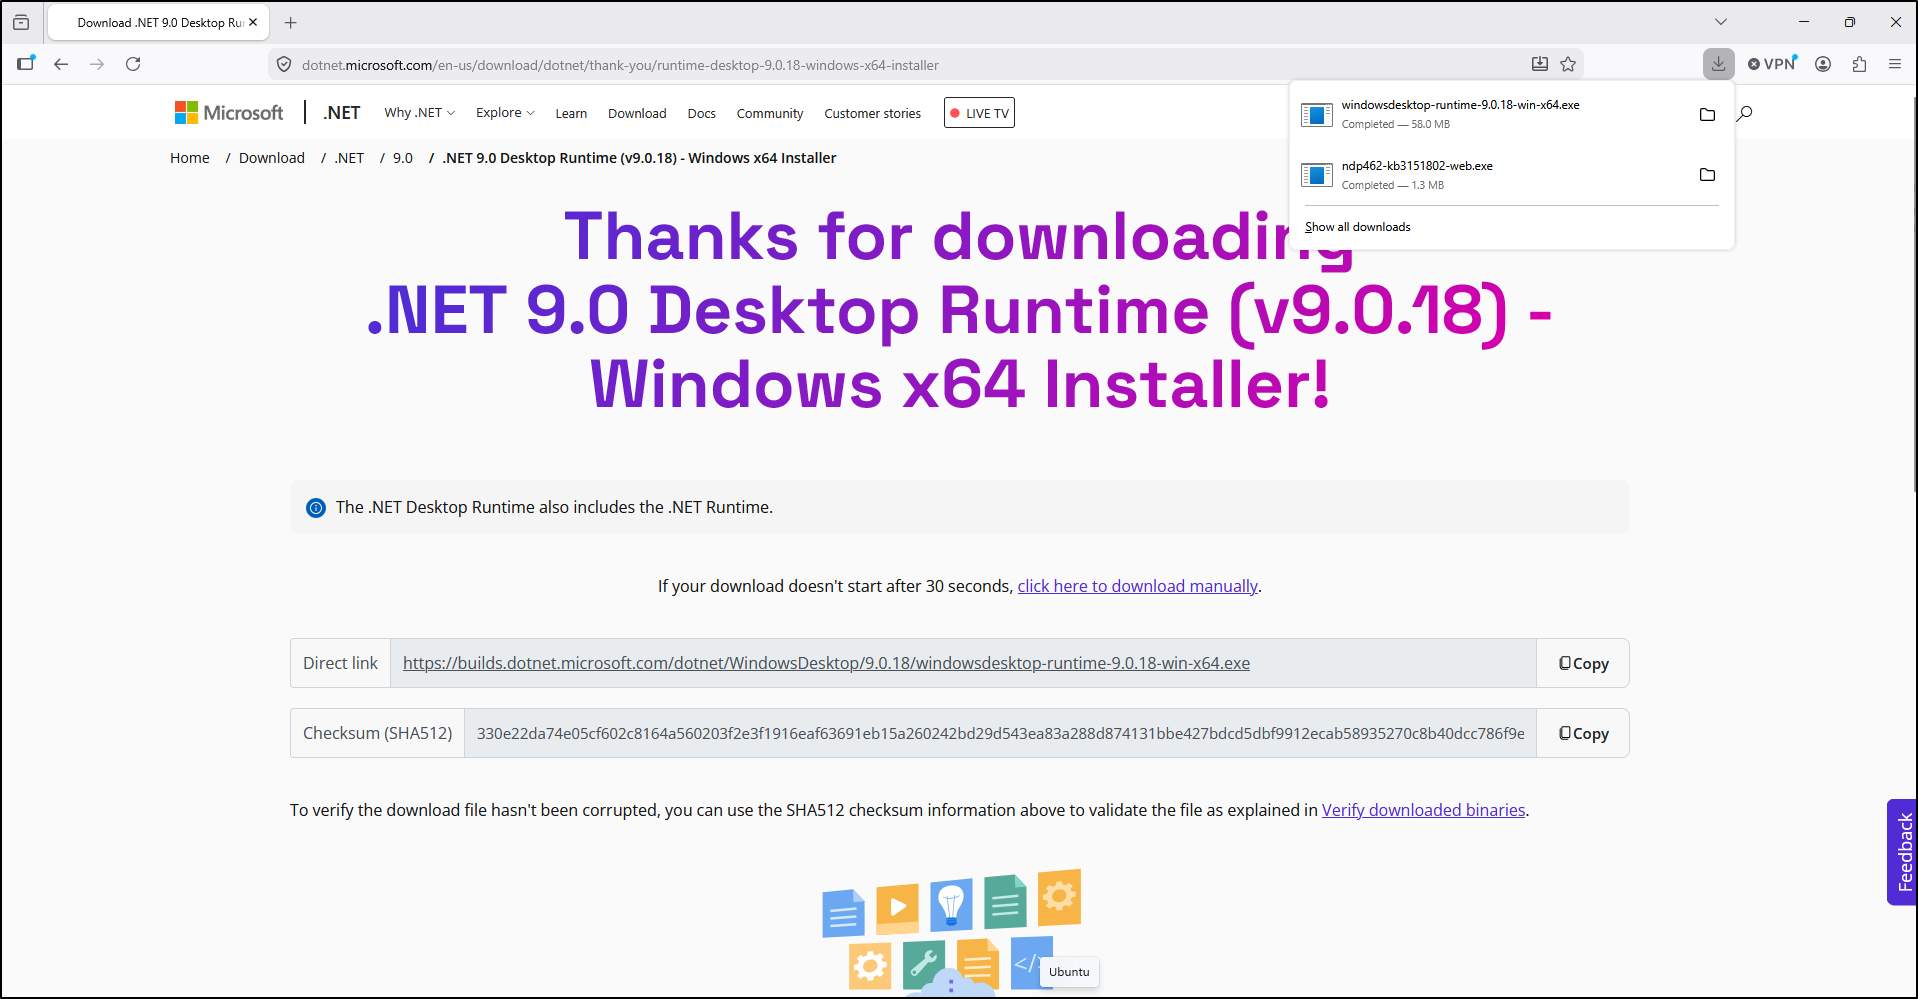Expand the Why .NET dropdown

419,113
